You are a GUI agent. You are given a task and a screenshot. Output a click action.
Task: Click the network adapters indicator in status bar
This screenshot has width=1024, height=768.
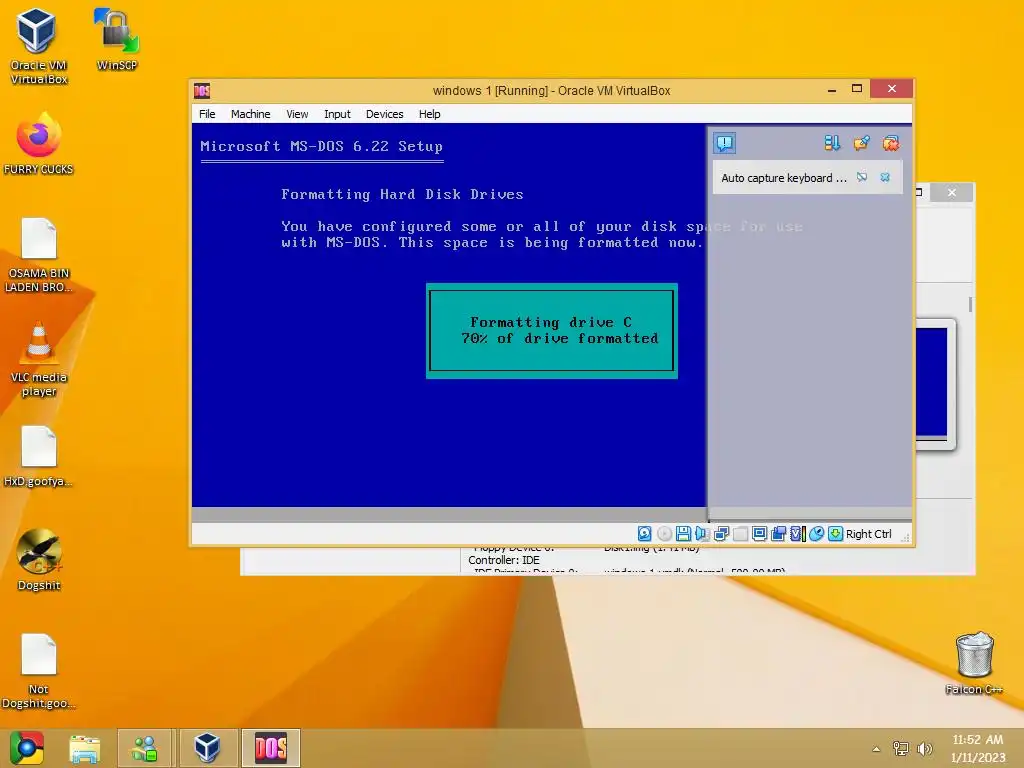click(722, 534)
